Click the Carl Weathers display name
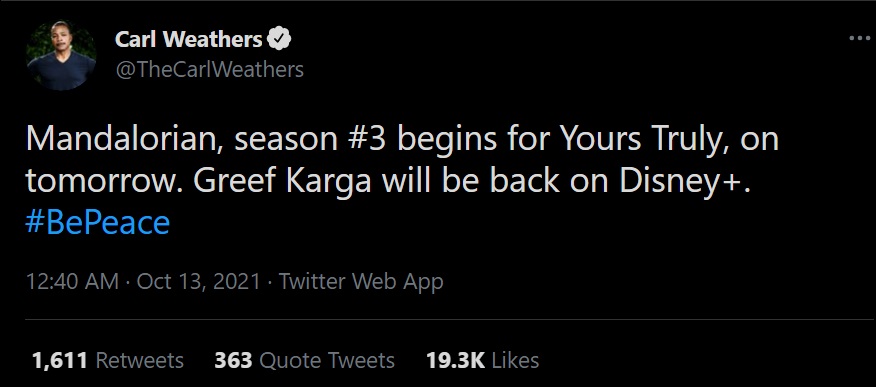This screenshot has width=876, height=387. point(188,39)
